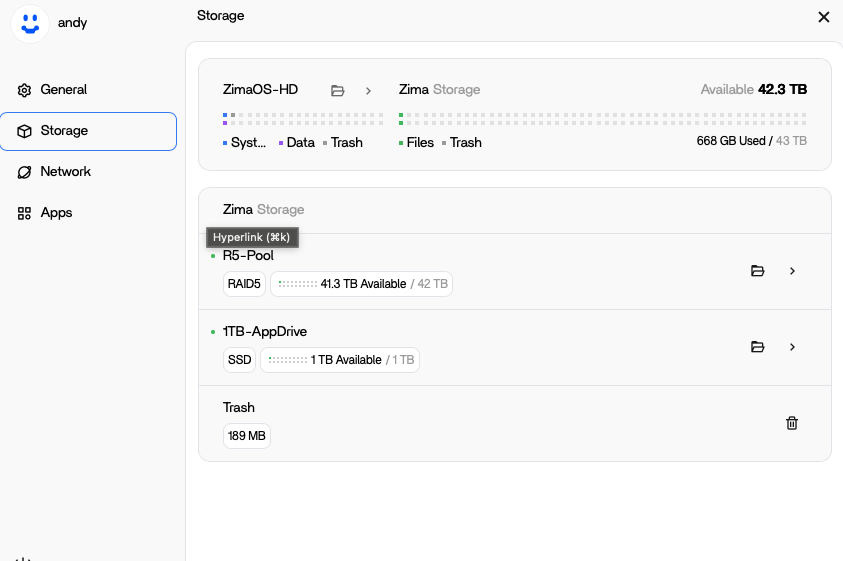Click the 189 MB Trash size badge
Screen dimensions: 843x561
(x=246, y=436)
